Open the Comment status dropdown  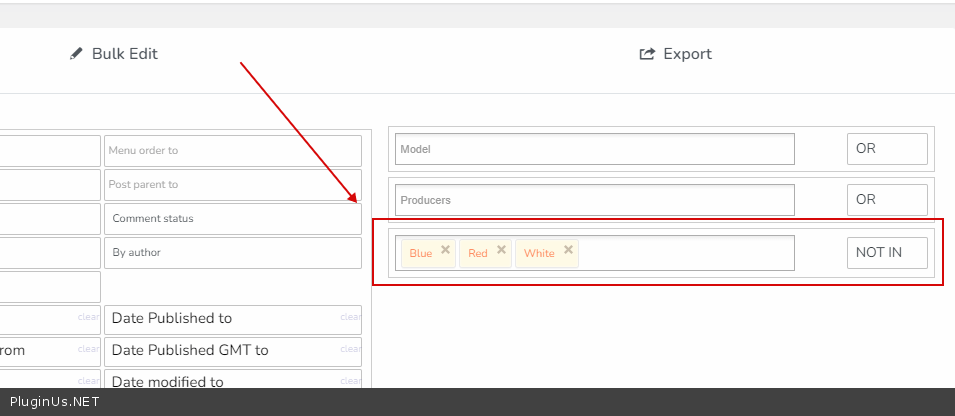click(x=232, y=219)
